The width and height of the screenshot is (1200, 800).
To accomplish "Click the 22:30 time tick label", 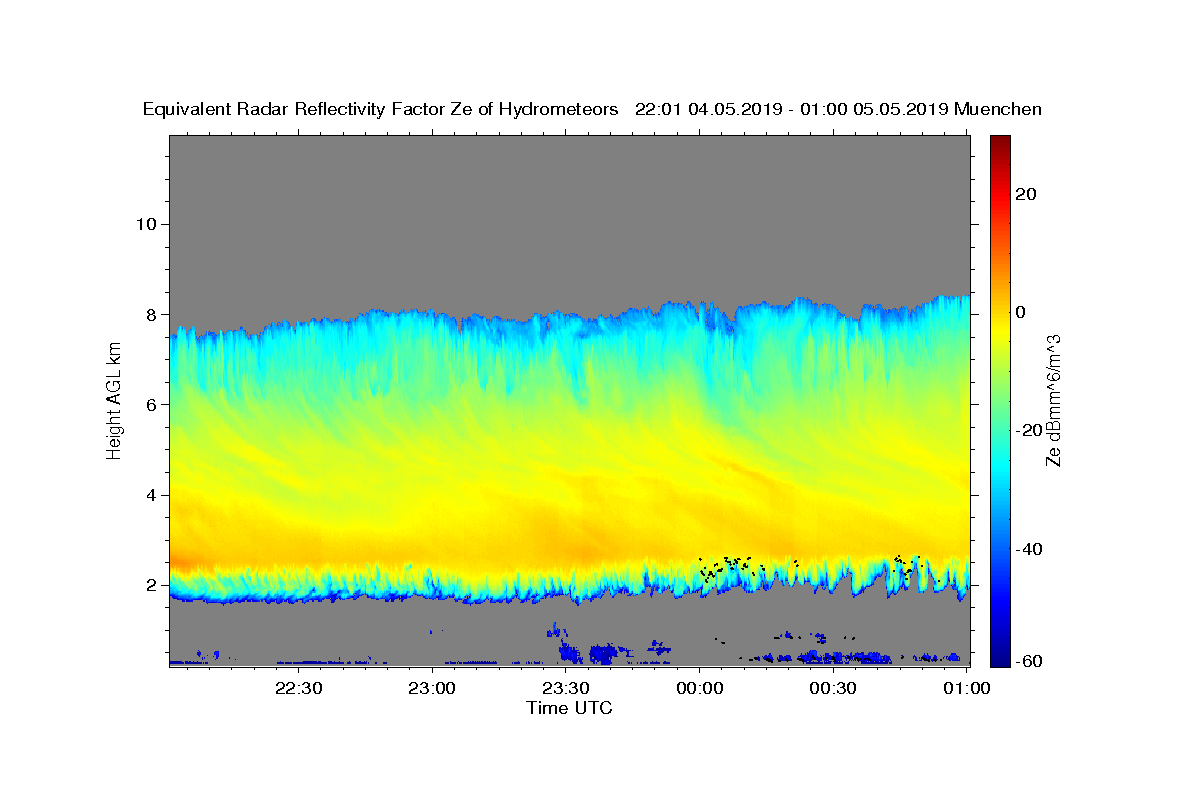I will point(298,688).
